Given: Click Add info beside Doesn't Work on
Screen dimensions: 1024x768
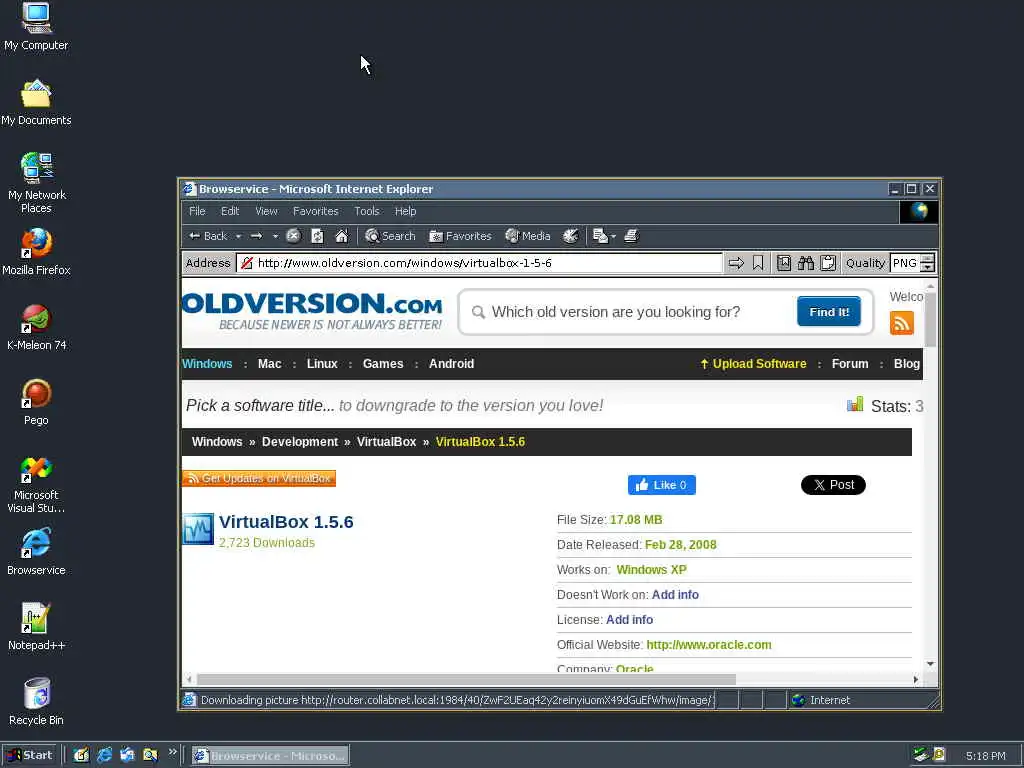Looking at the screenshot, I should pyautogui.click(x=675, y=595).
